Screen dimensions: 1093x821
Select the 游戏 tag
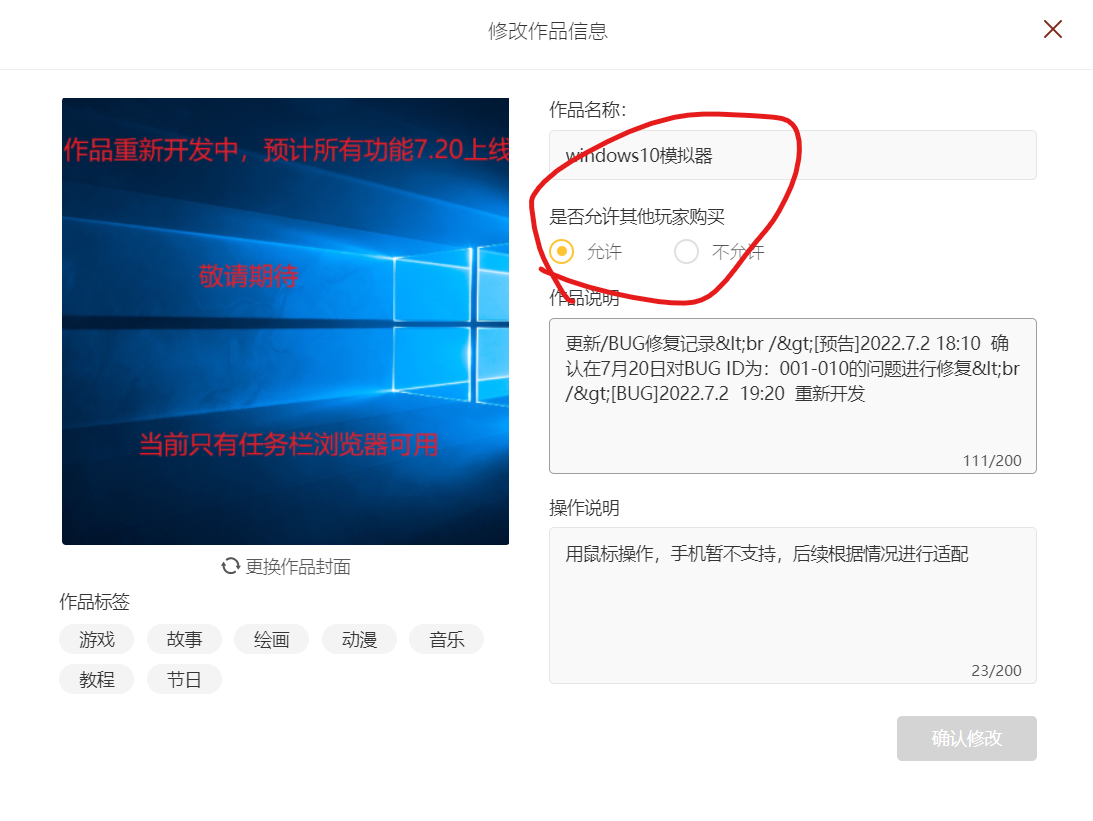(96, 639)
